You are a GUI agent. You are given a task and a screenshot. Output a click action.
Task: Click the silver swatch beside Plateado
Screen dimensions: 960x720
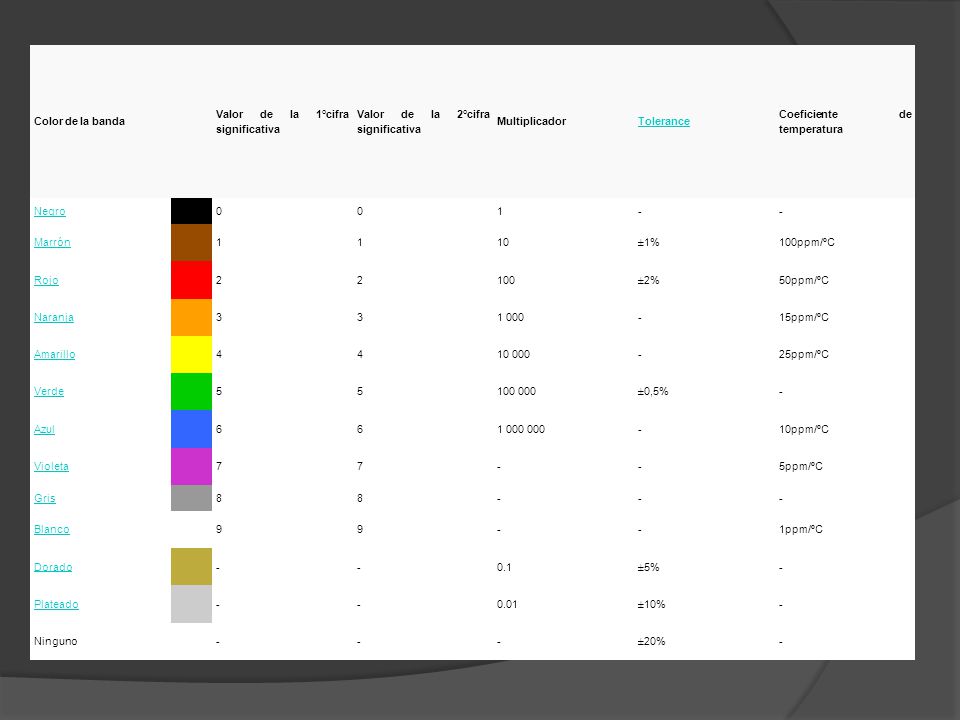tap(192, 604)
